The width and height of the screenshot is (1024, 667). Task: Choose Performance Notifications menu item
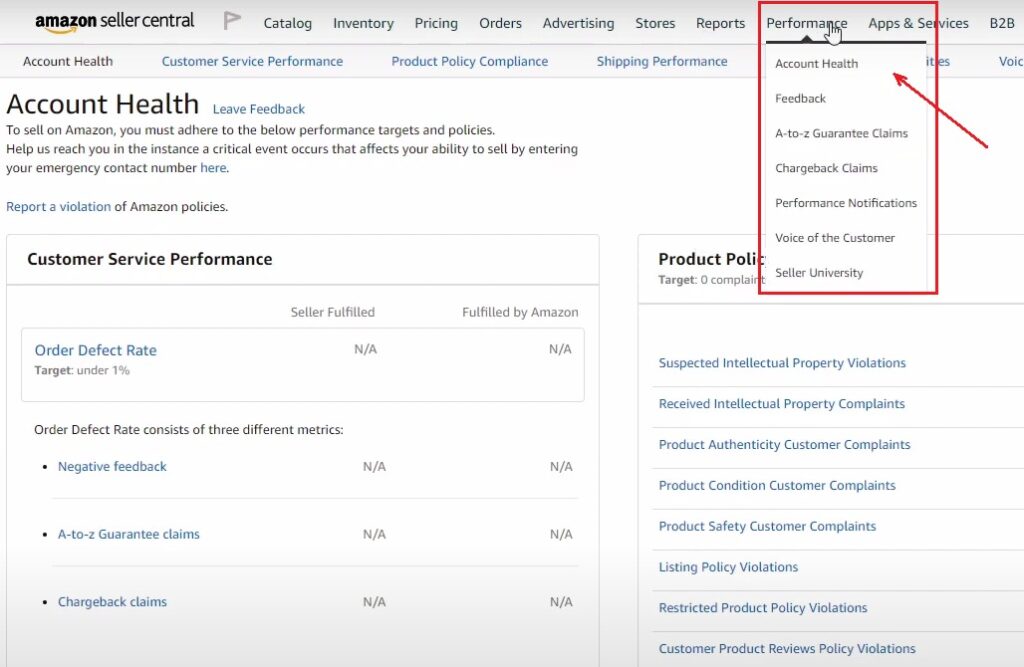click(x=845, y=203)
